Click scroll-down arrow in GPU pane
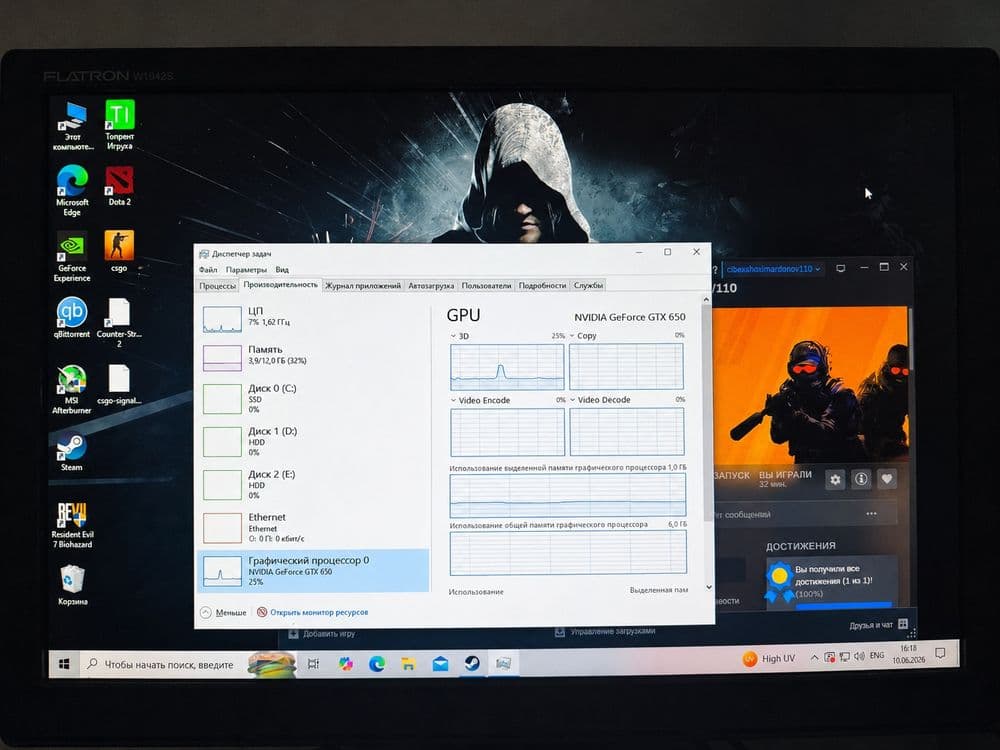 (709, 587)
